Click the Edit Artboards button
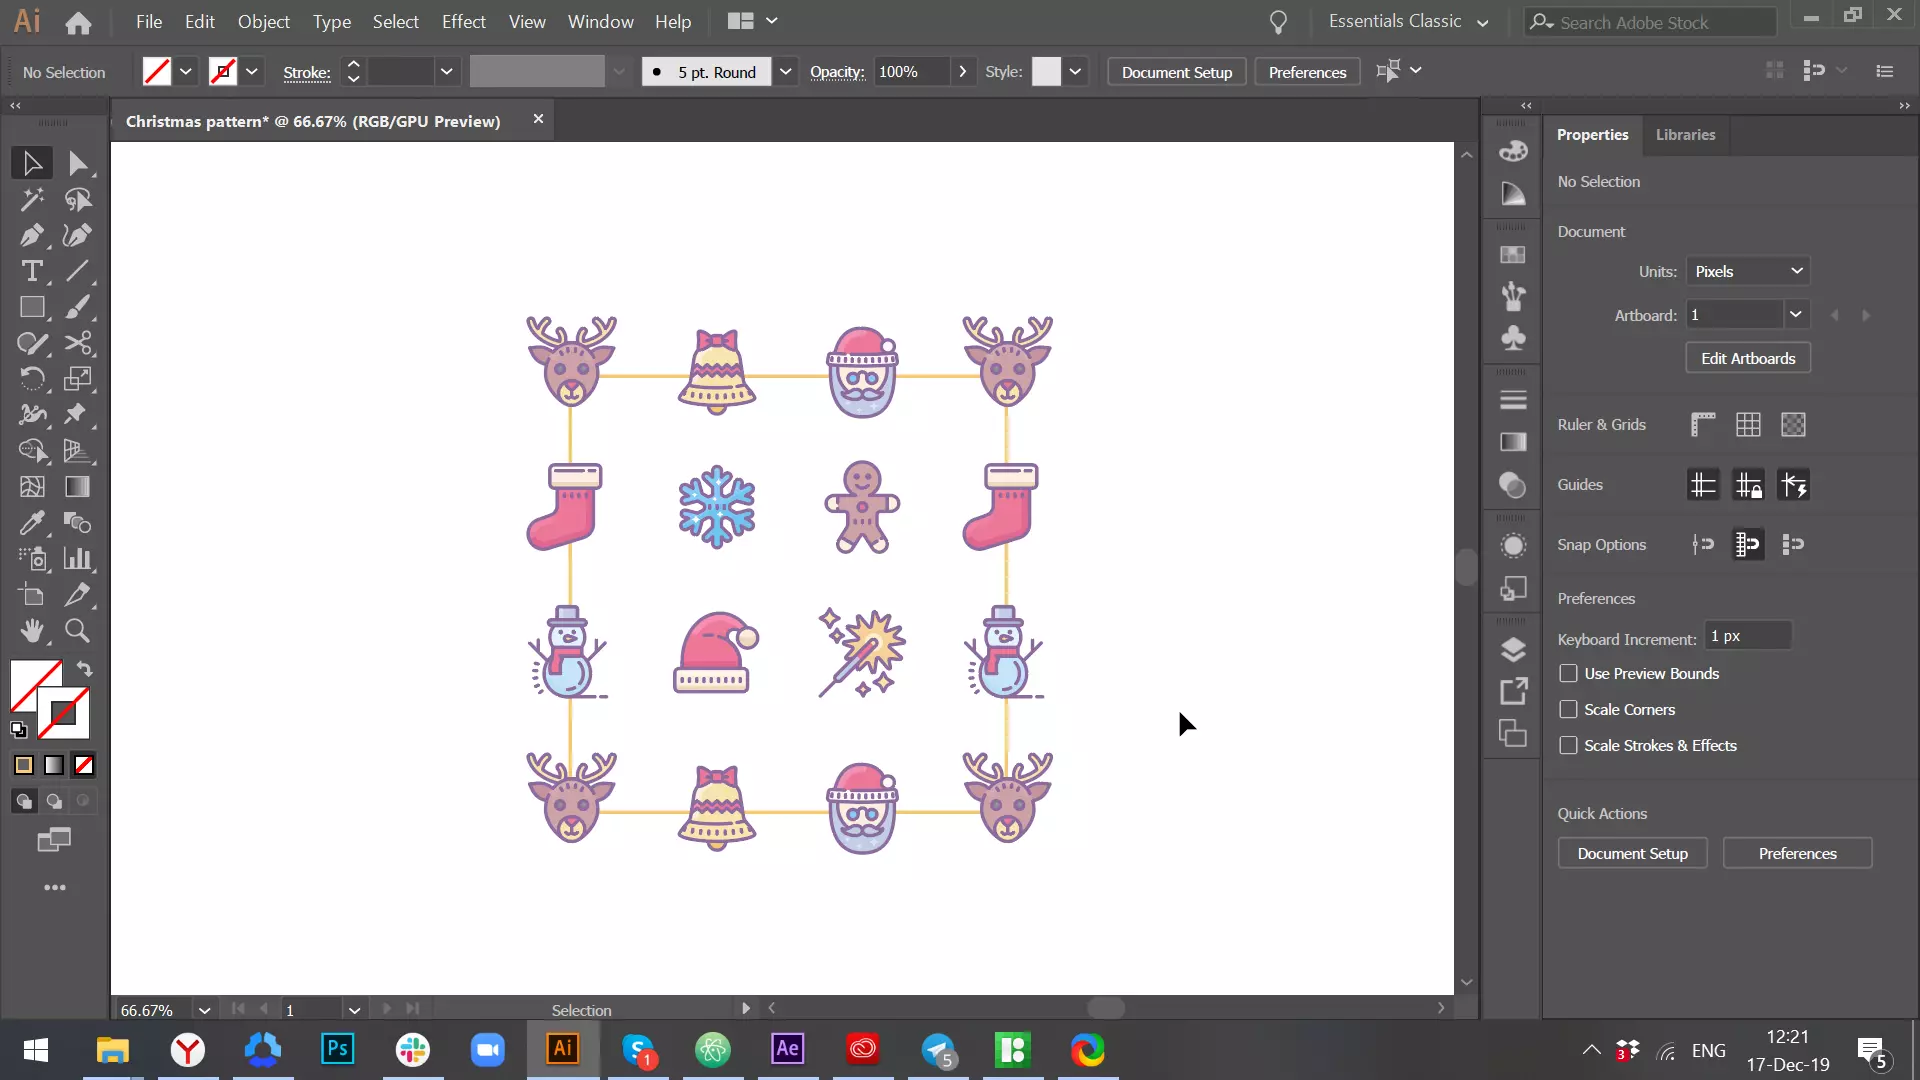 click(1748, 359)
